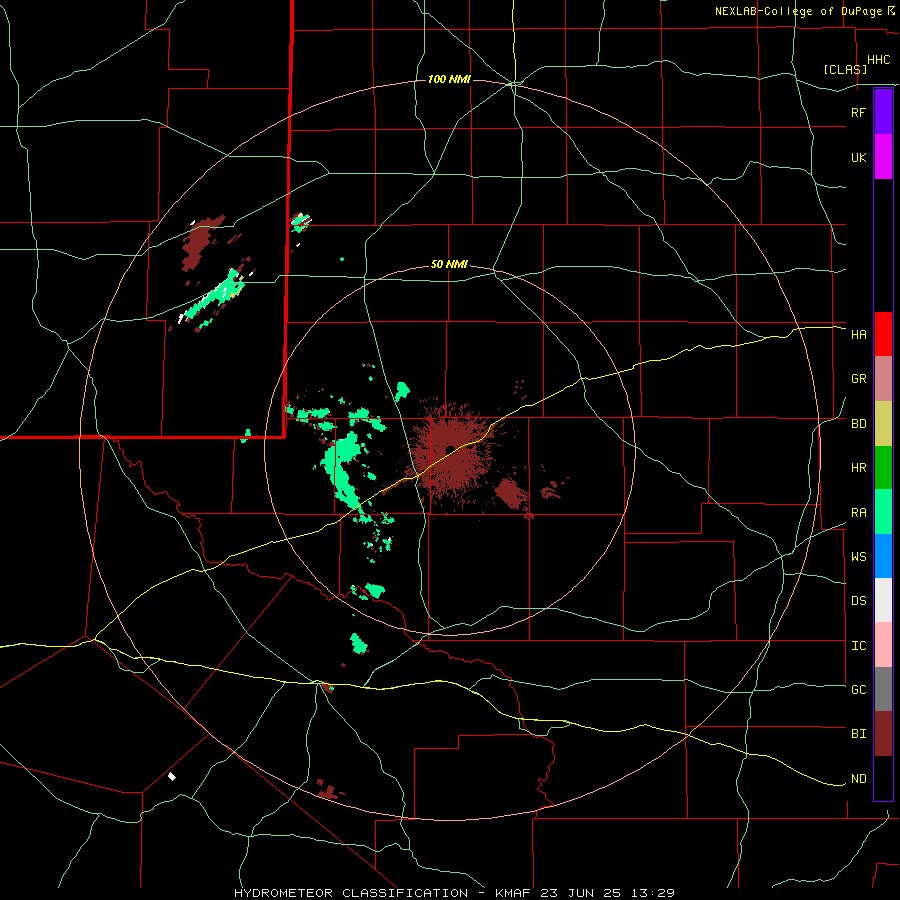The height and width of the screenshot is (900, 900).
Task: Click the white DS dry snow swatch
Action: pyautogui.click(x=883, y=600)
